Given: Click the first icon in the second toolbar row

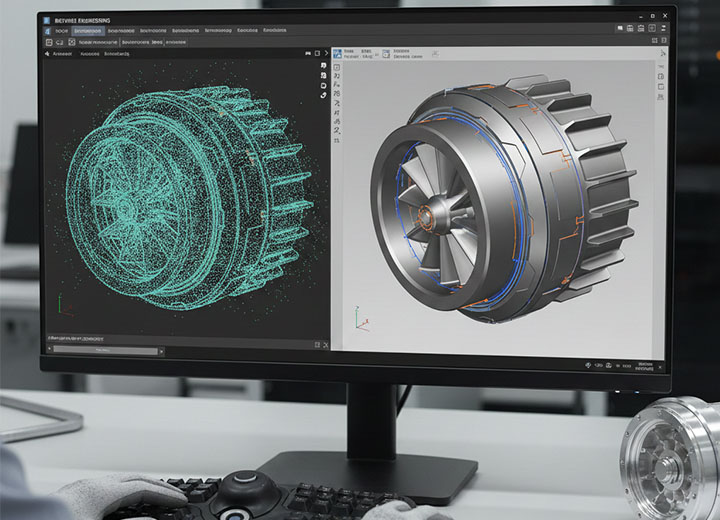Looking at the screenshot, I should (x=50, y=43).
